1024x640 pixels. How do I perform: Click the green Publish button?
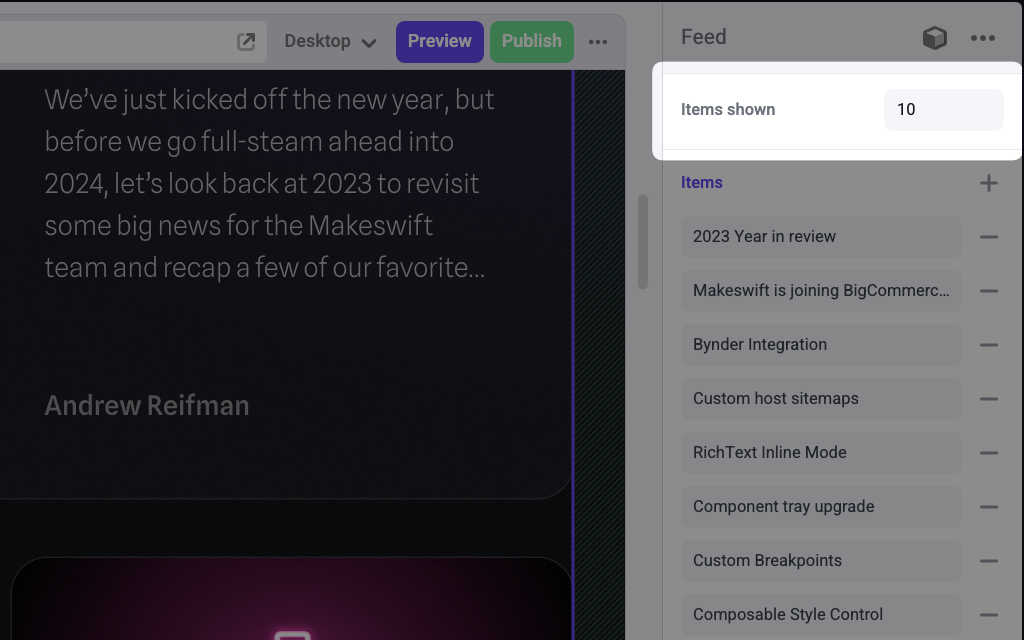click(x=532, y=42)
